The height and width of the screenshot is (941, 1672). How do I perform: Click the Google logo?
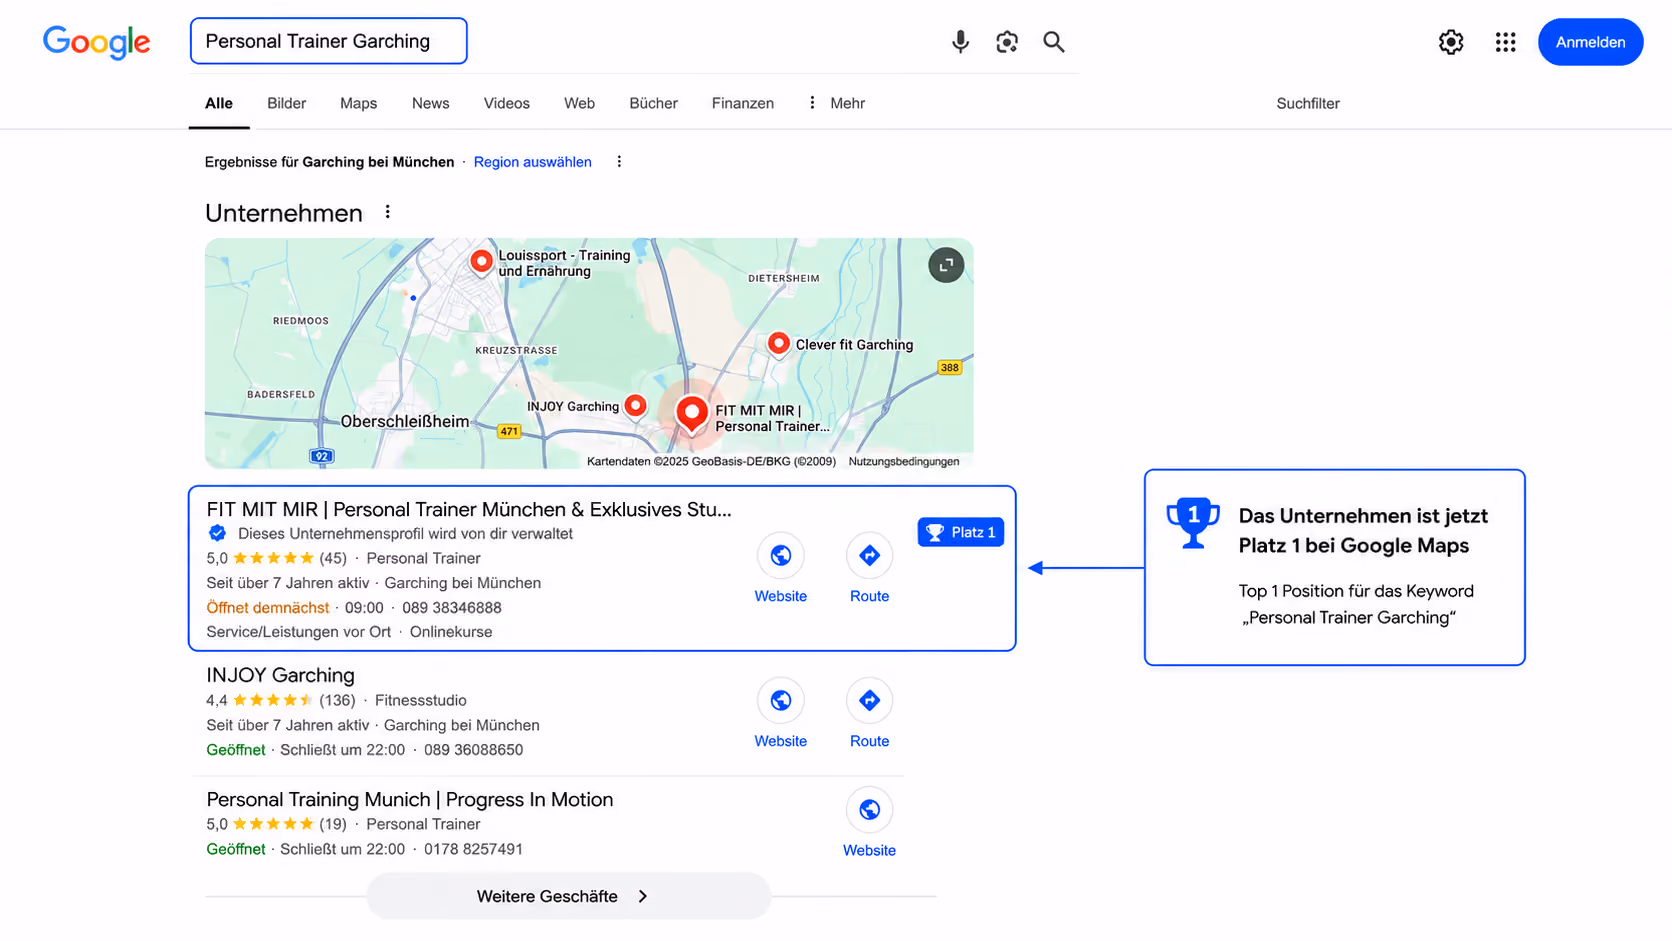point(96,42)
